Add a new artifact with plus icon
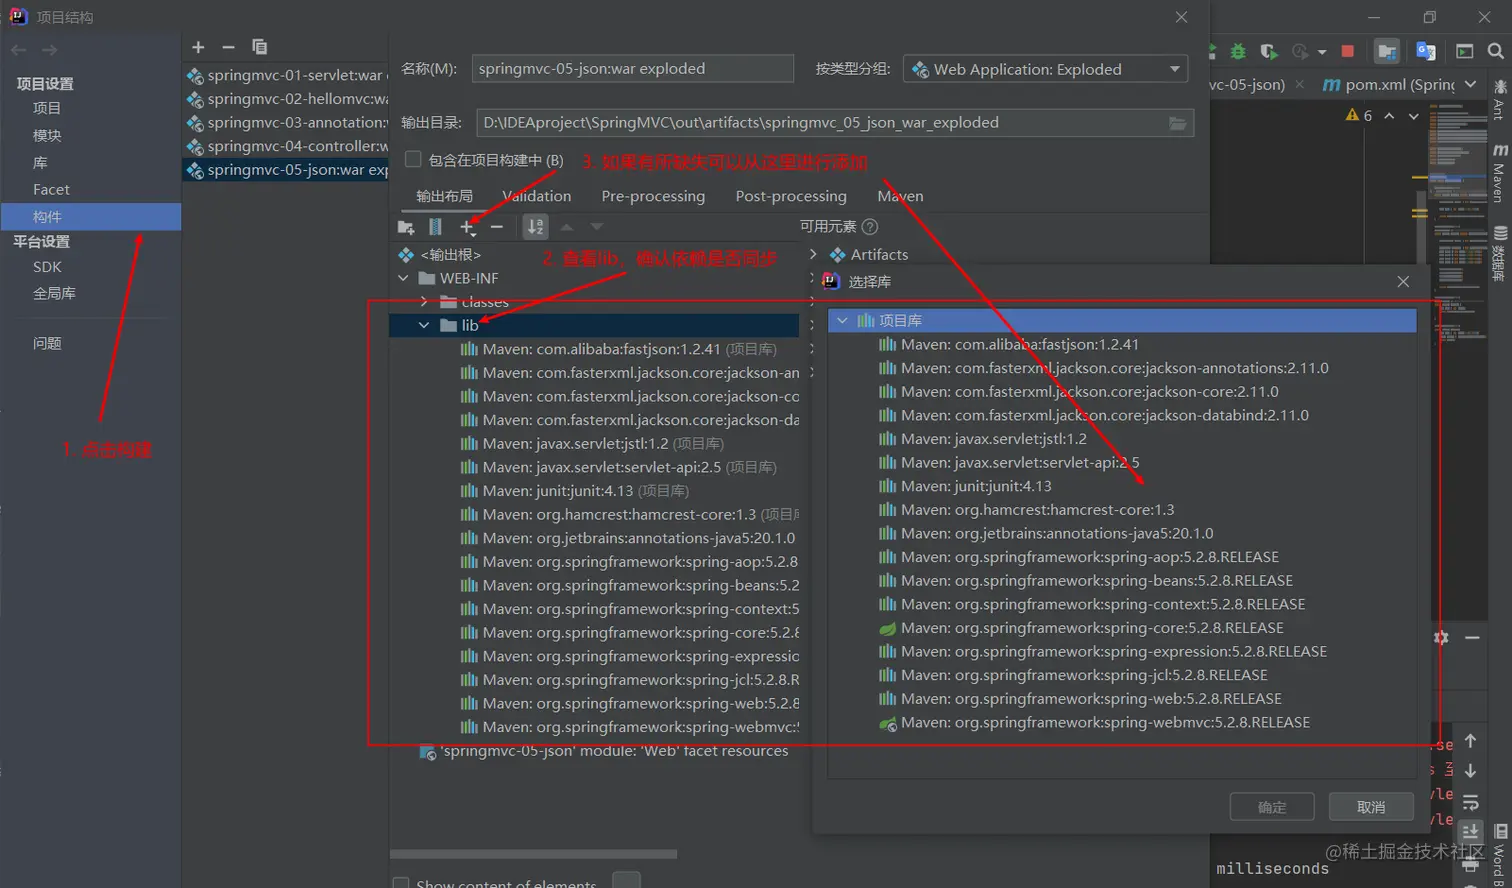1512x888 pixels. pyautogui.click(x=198, y=47)
